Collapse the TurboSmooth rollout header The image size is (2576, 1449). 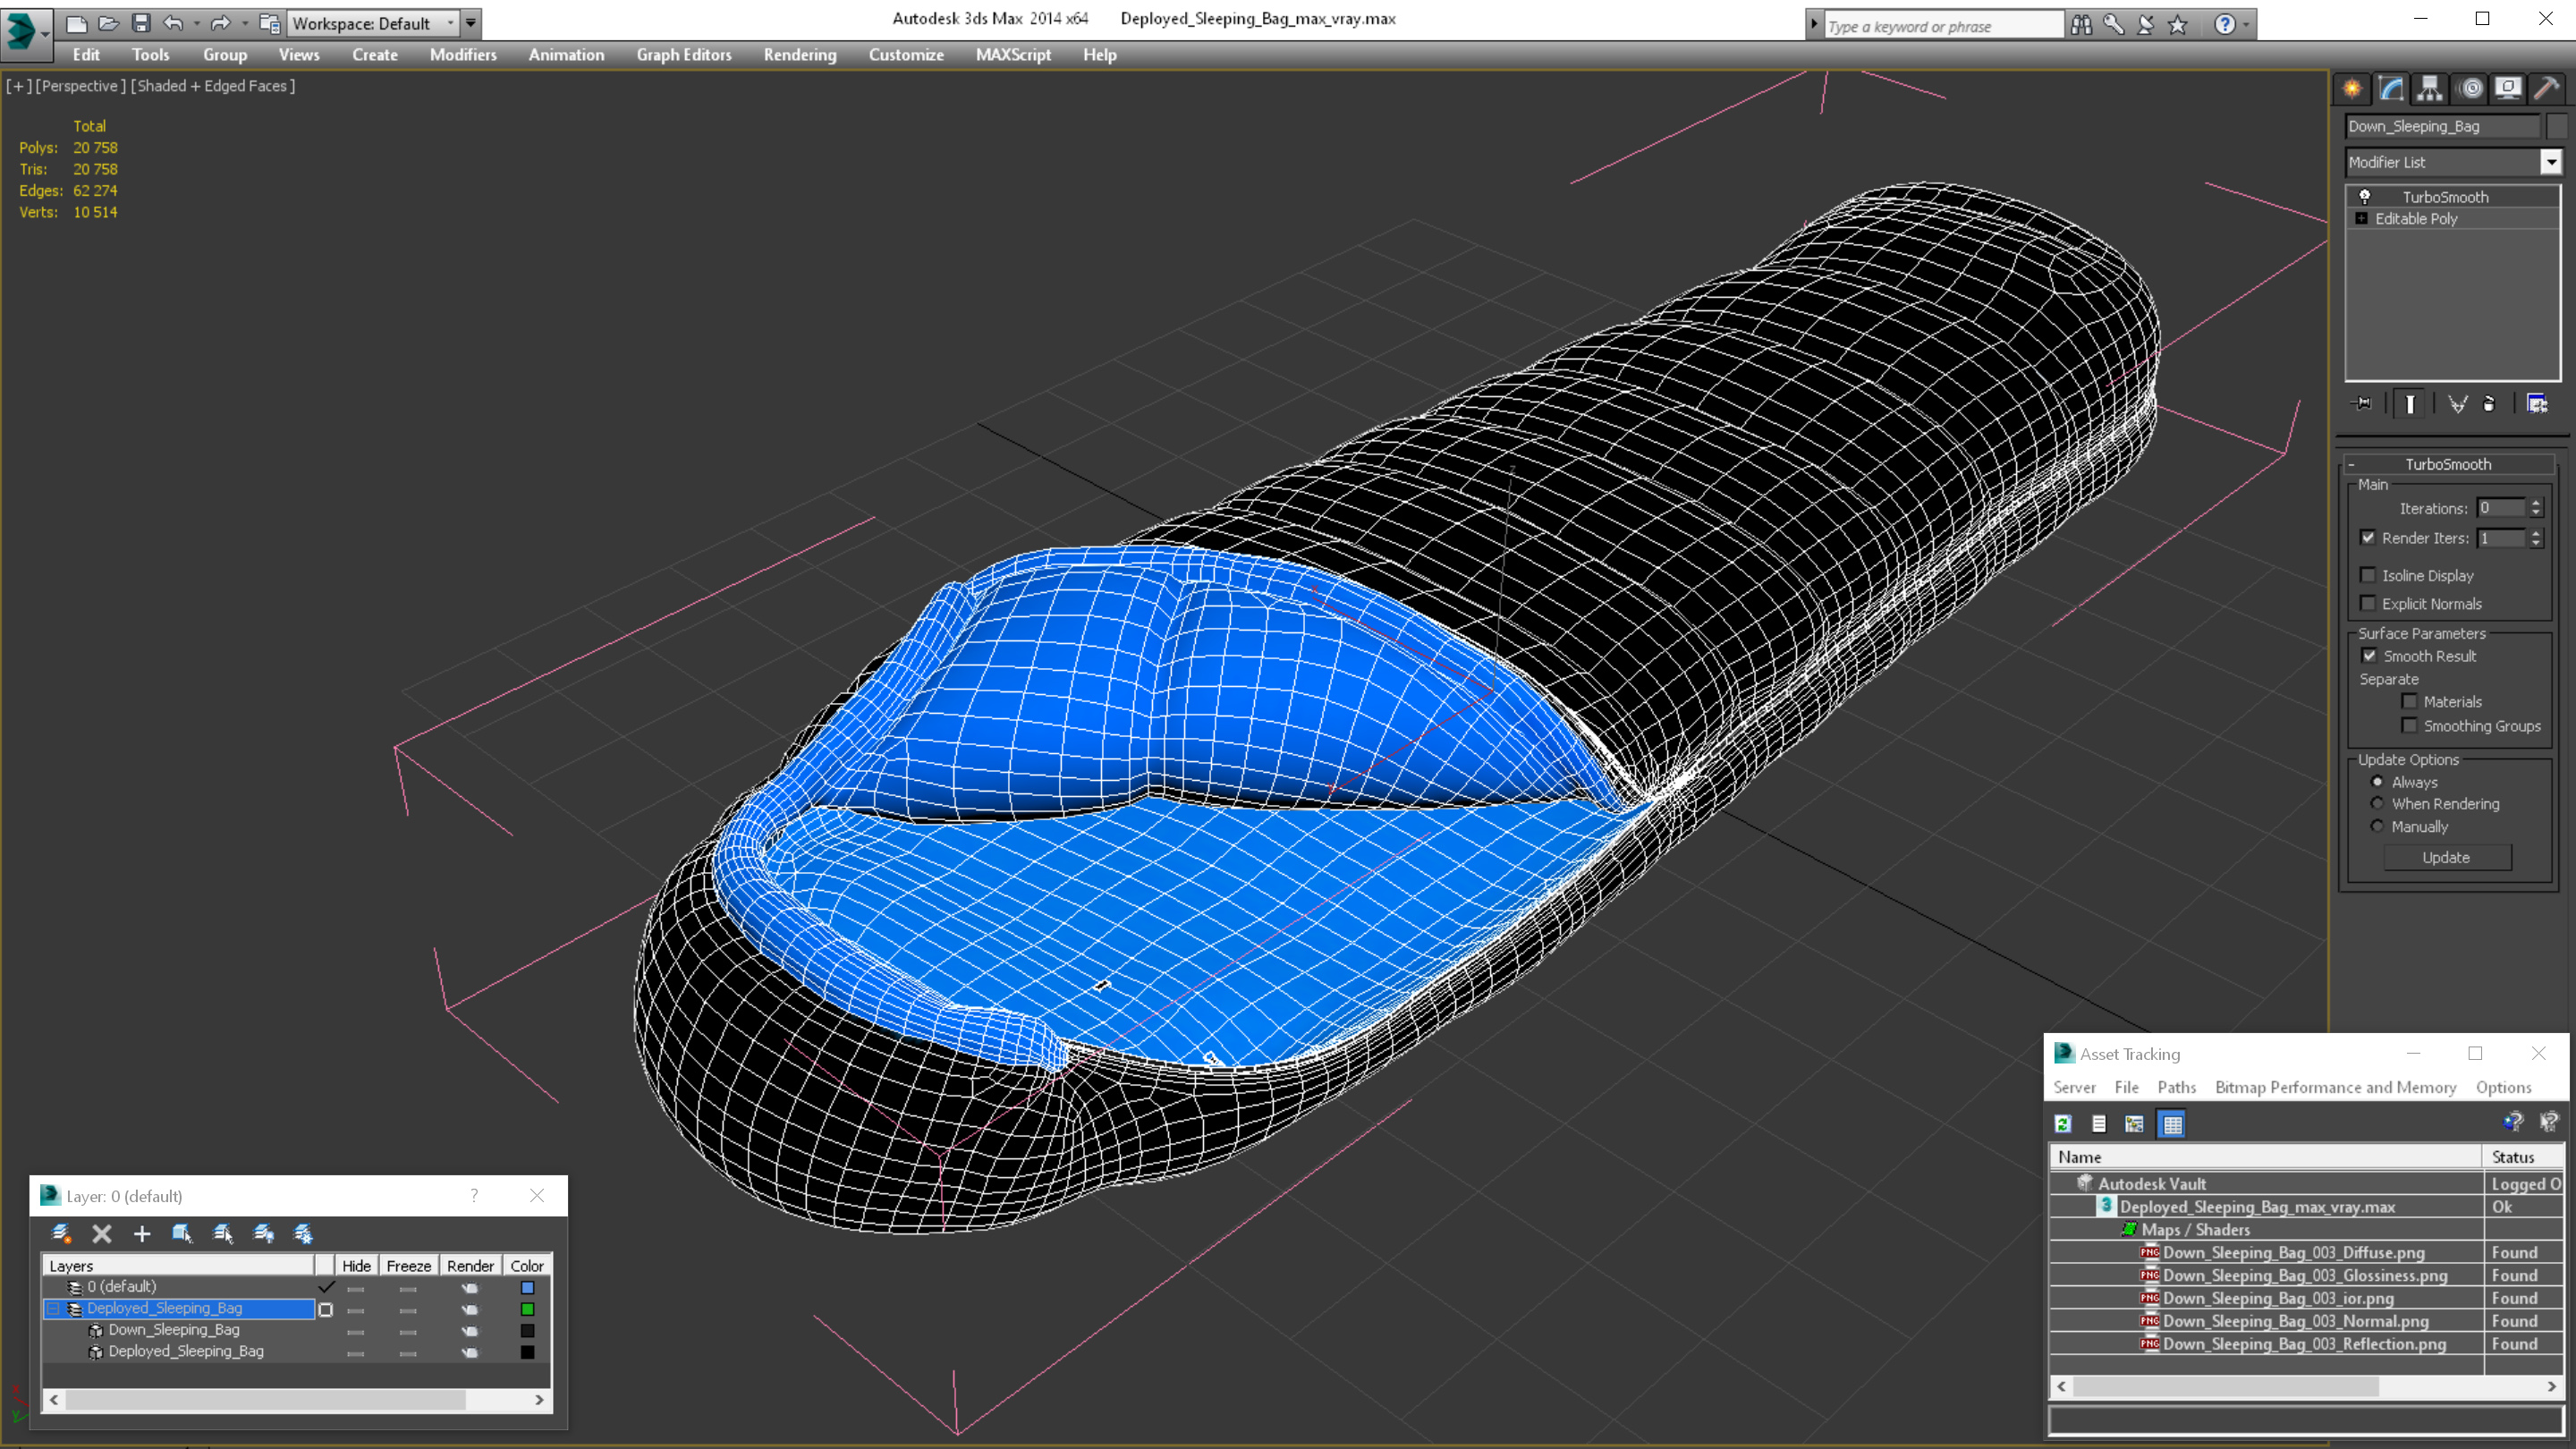tap(2448, 464)
